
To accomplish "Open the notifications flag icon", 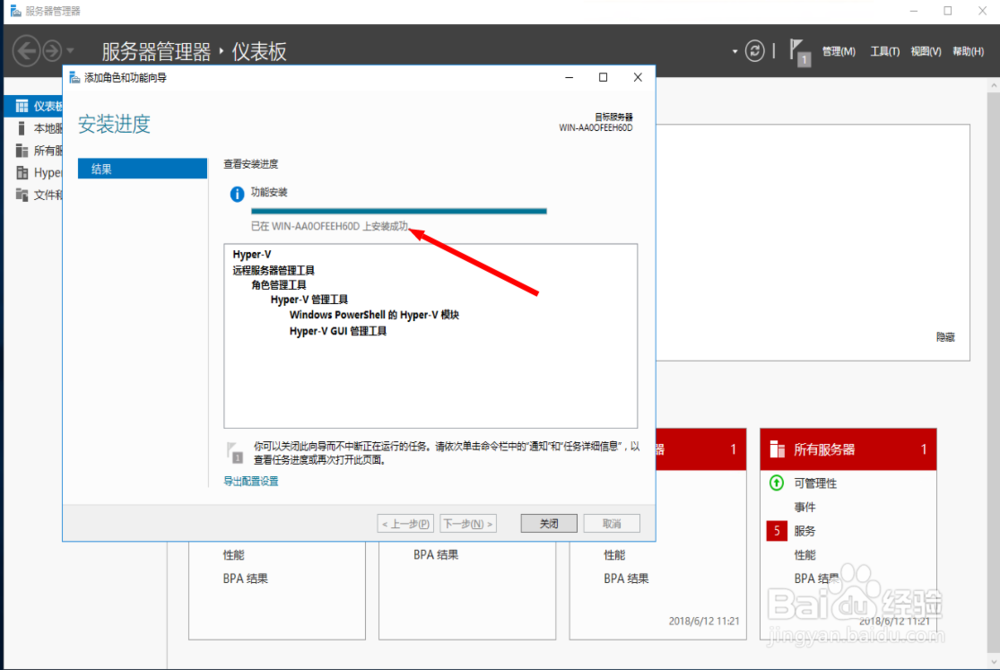I will 799,52.
